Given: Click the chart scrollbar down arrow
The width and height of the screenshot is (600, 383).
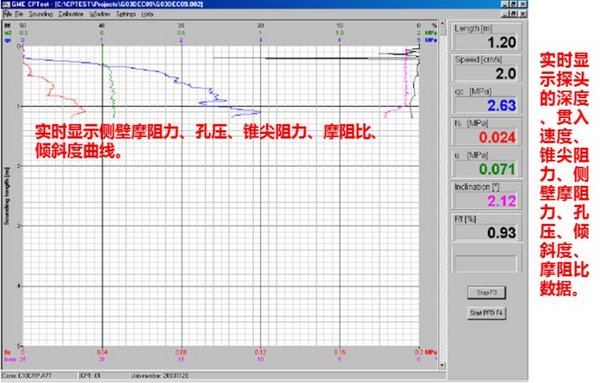Looking at the screenshot, I should click(x=442, y=365).
